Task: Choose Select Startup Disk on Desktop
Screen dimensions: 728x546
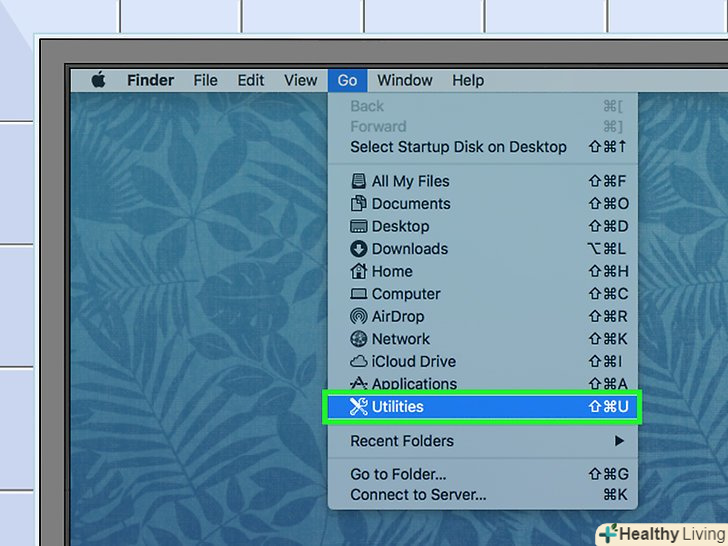Action: point(483,147)
